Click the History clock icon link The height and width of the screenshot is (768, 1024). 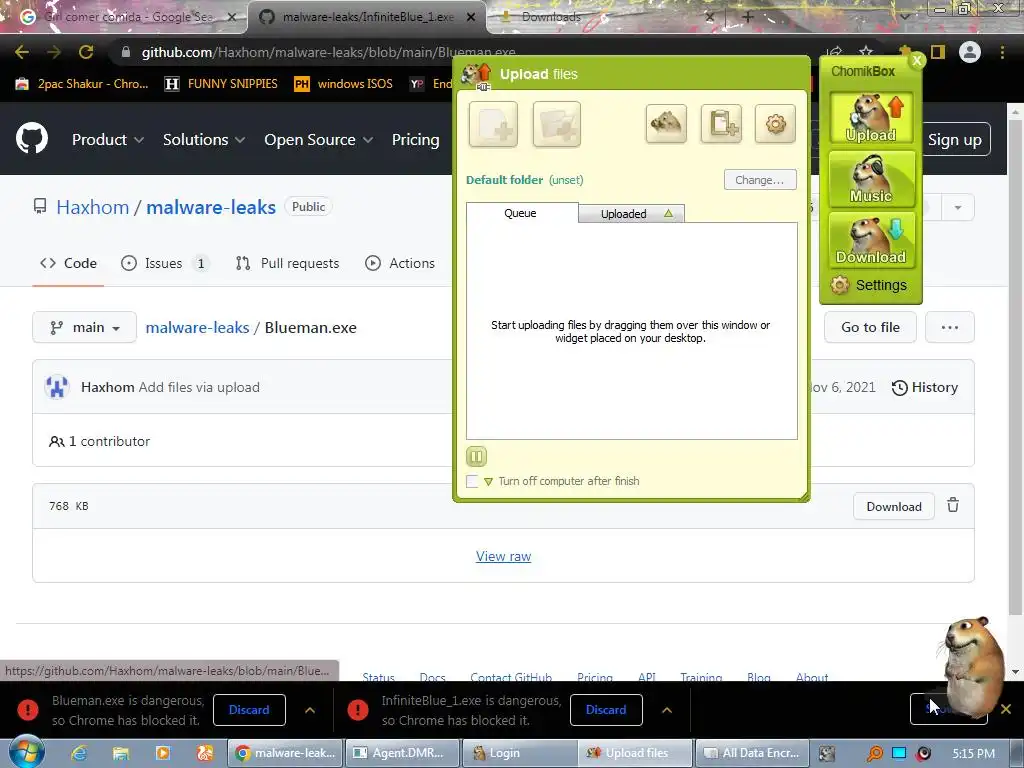point(925,387)
